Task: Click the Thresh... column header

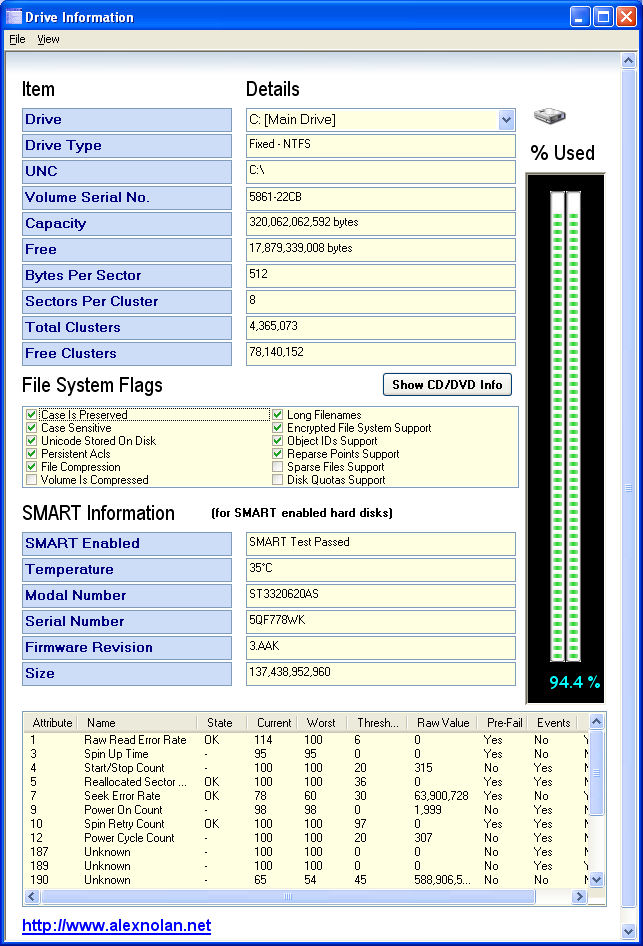Action: (x=377, y=723)
